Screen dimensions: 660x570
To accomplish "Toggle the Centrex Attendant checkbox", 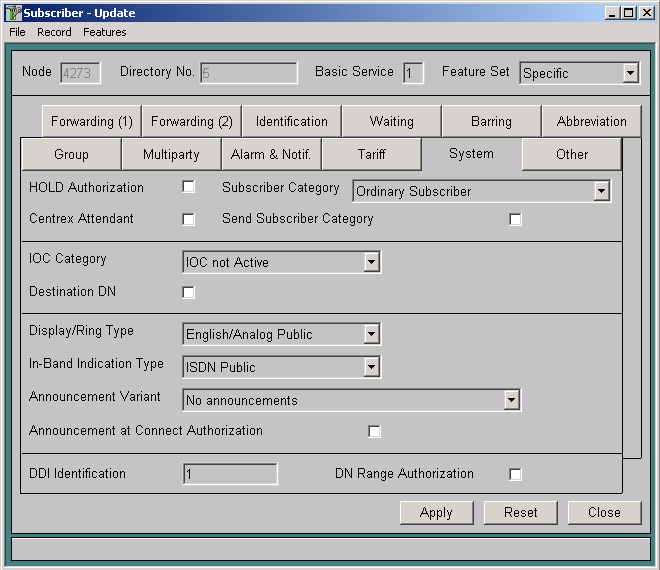I will click(188, 219).
